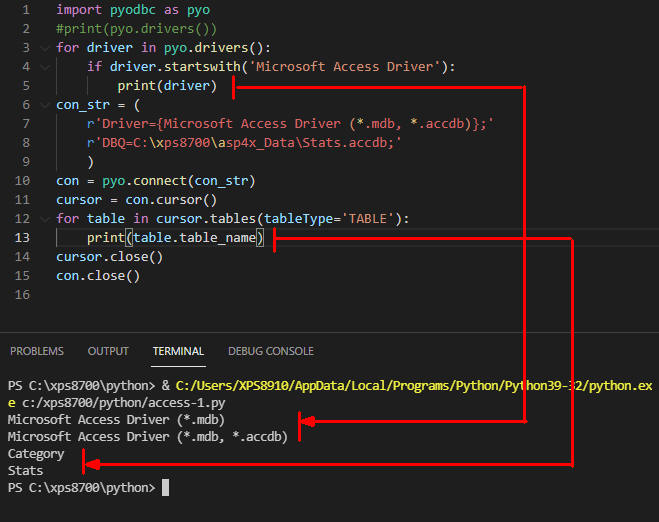Click 'con.cursor()' on line 11
The width and height of the screenshot is (659, 522).
171,200
